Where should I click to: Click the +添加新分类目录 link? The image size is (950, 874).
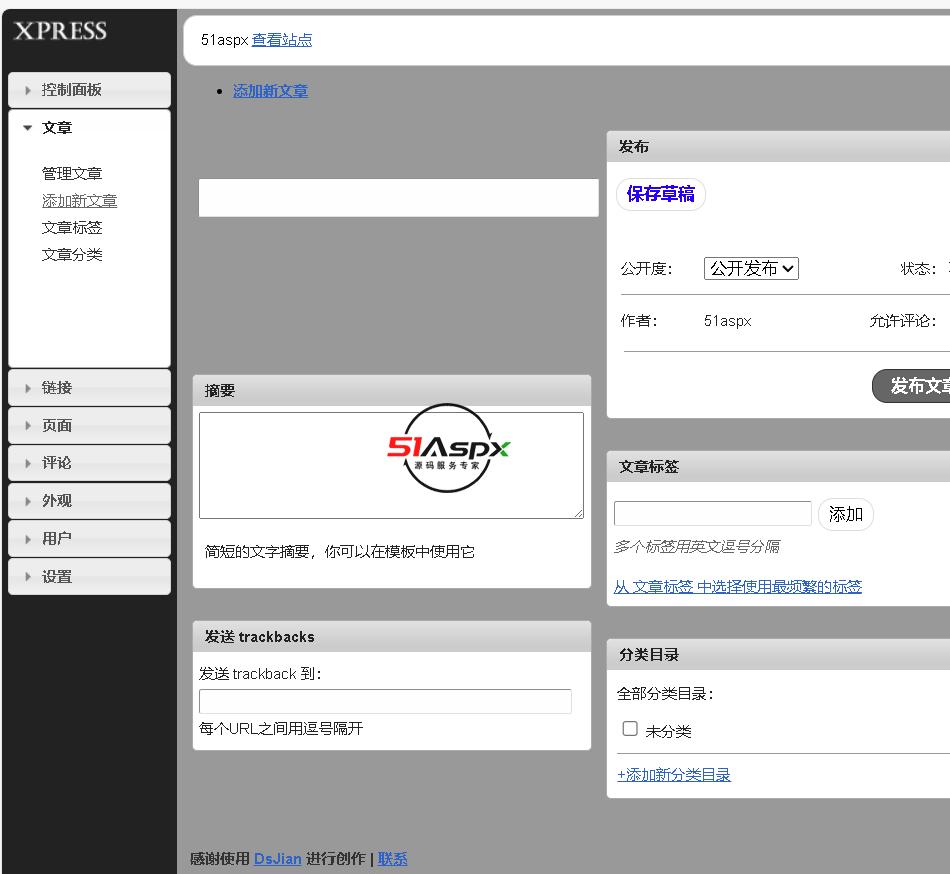674,775
